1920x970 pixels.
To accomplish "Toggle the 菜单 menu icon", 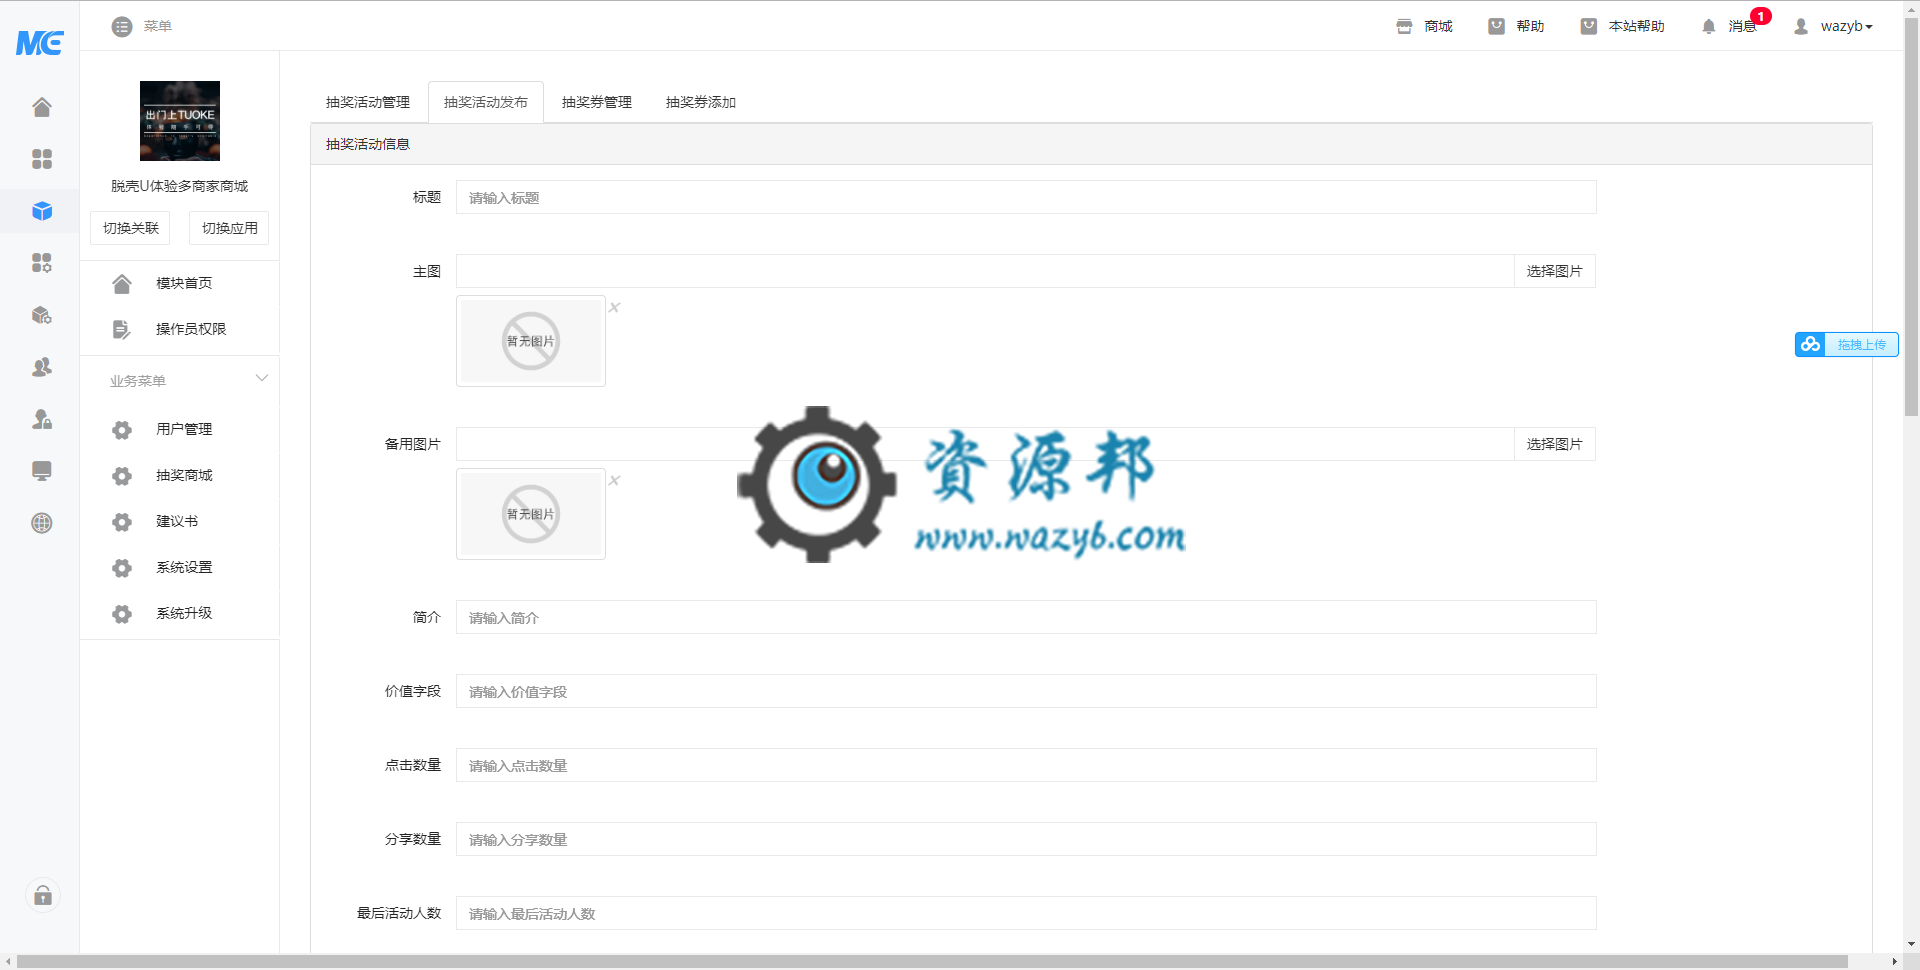I will pyautogui.click(x=122, y=27).
